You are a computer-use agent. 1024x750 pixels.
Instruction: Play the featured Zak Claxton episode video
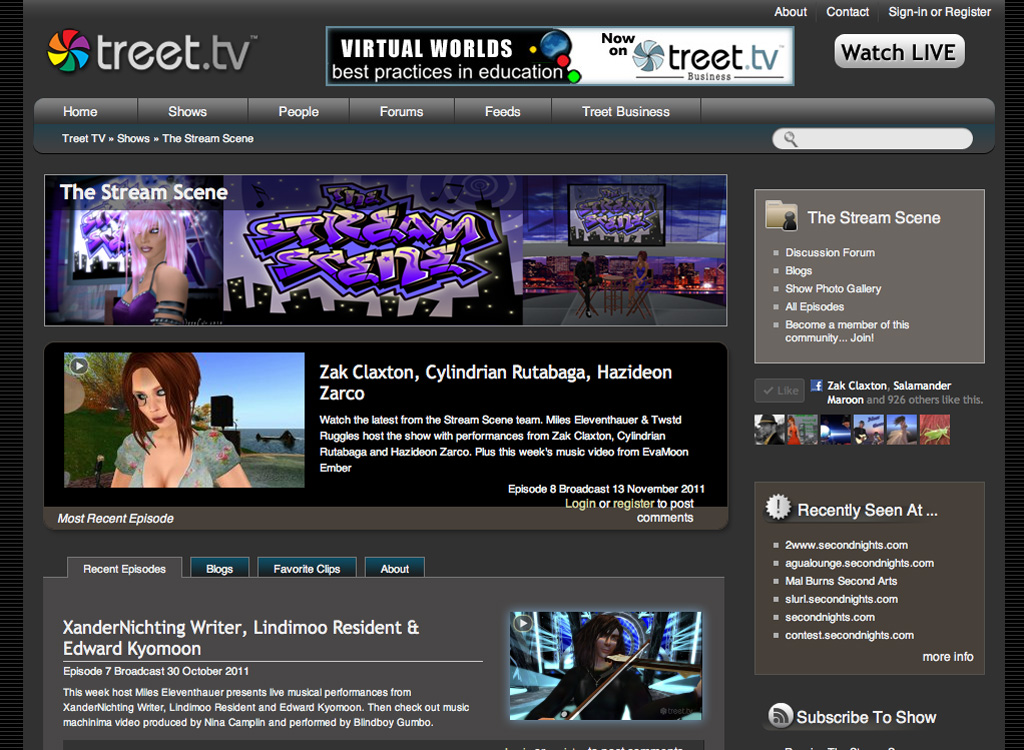point(78,366)
